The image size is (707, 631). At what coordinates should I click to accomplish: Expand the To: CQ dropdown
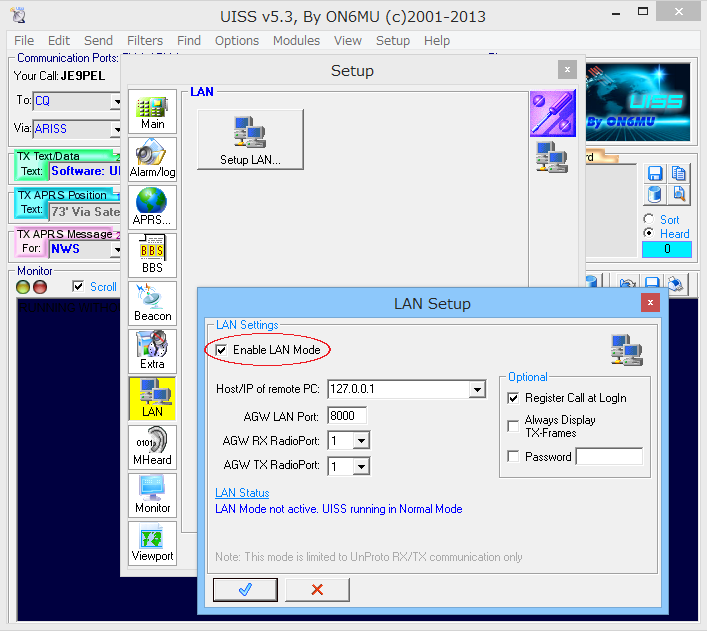[116, 101]
